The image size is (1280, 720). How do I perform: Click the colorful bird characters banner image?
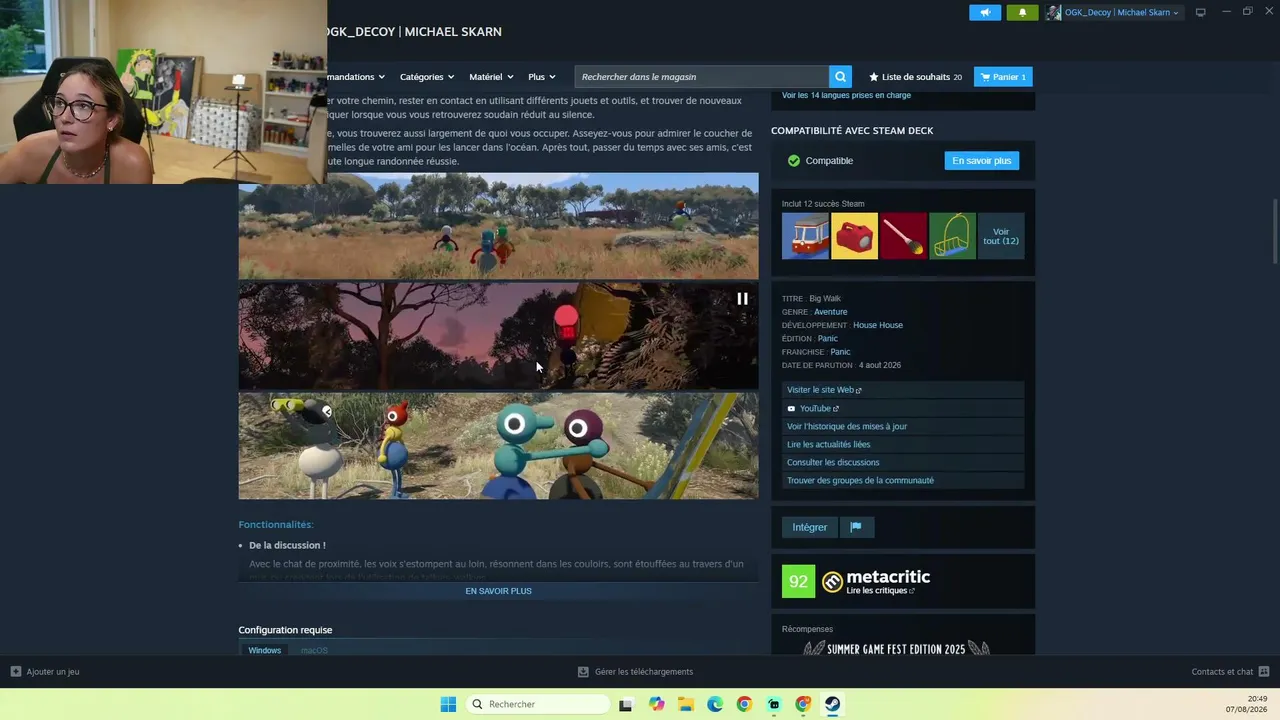click(x=498, y=446)
